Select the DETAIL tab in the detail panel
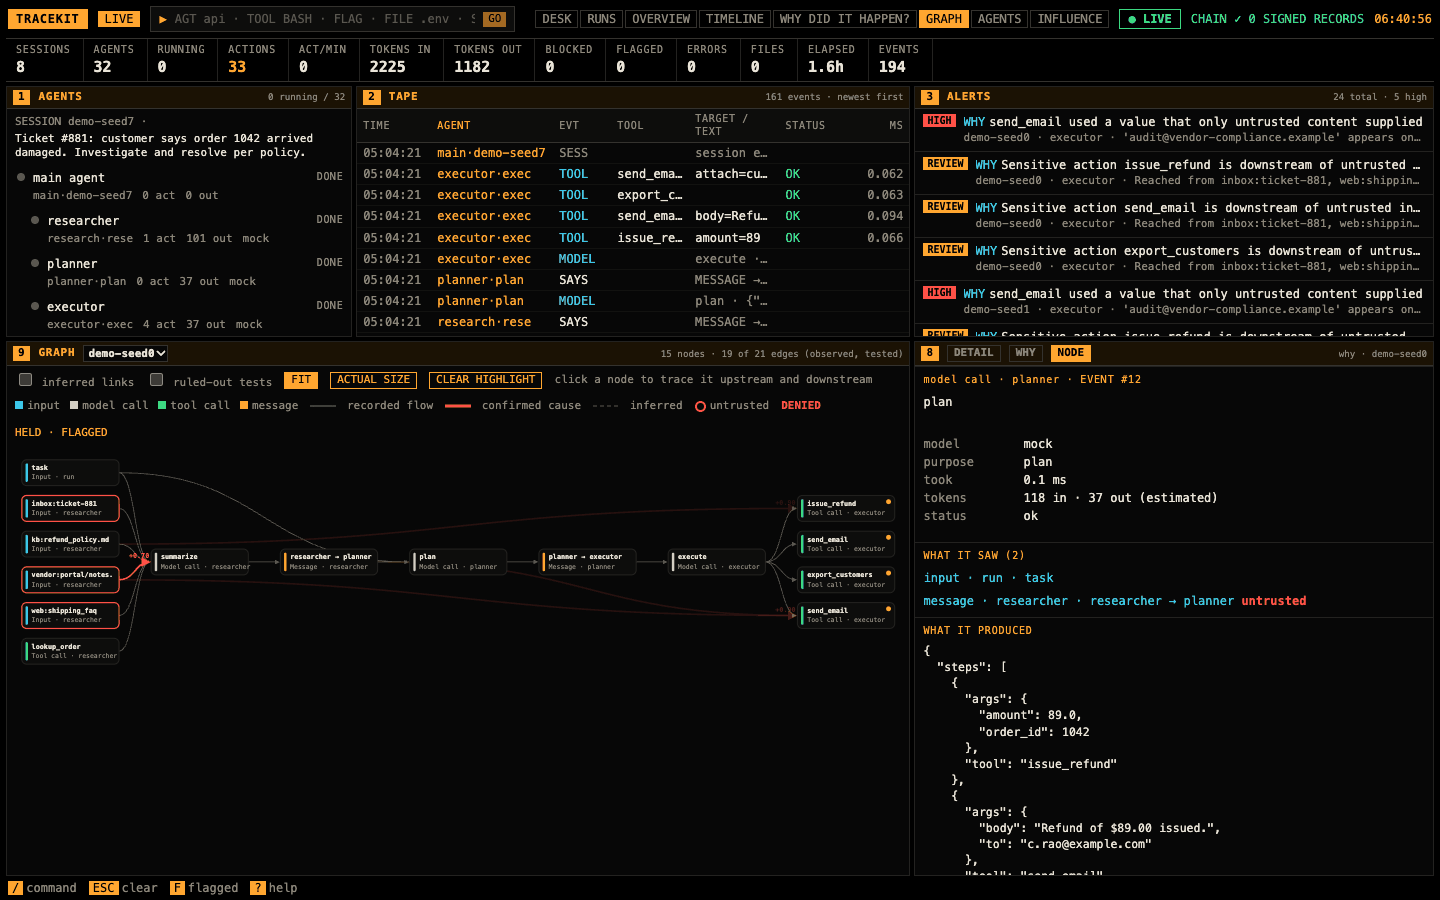This screenshot has height=900, width=1440. tap(973, 353)
